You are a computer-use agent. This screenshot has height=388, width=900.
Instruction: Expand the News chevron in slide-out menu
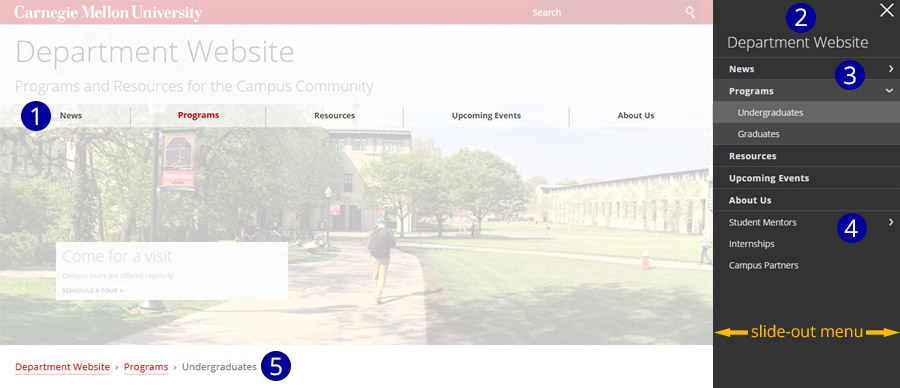tap(890, 69)
